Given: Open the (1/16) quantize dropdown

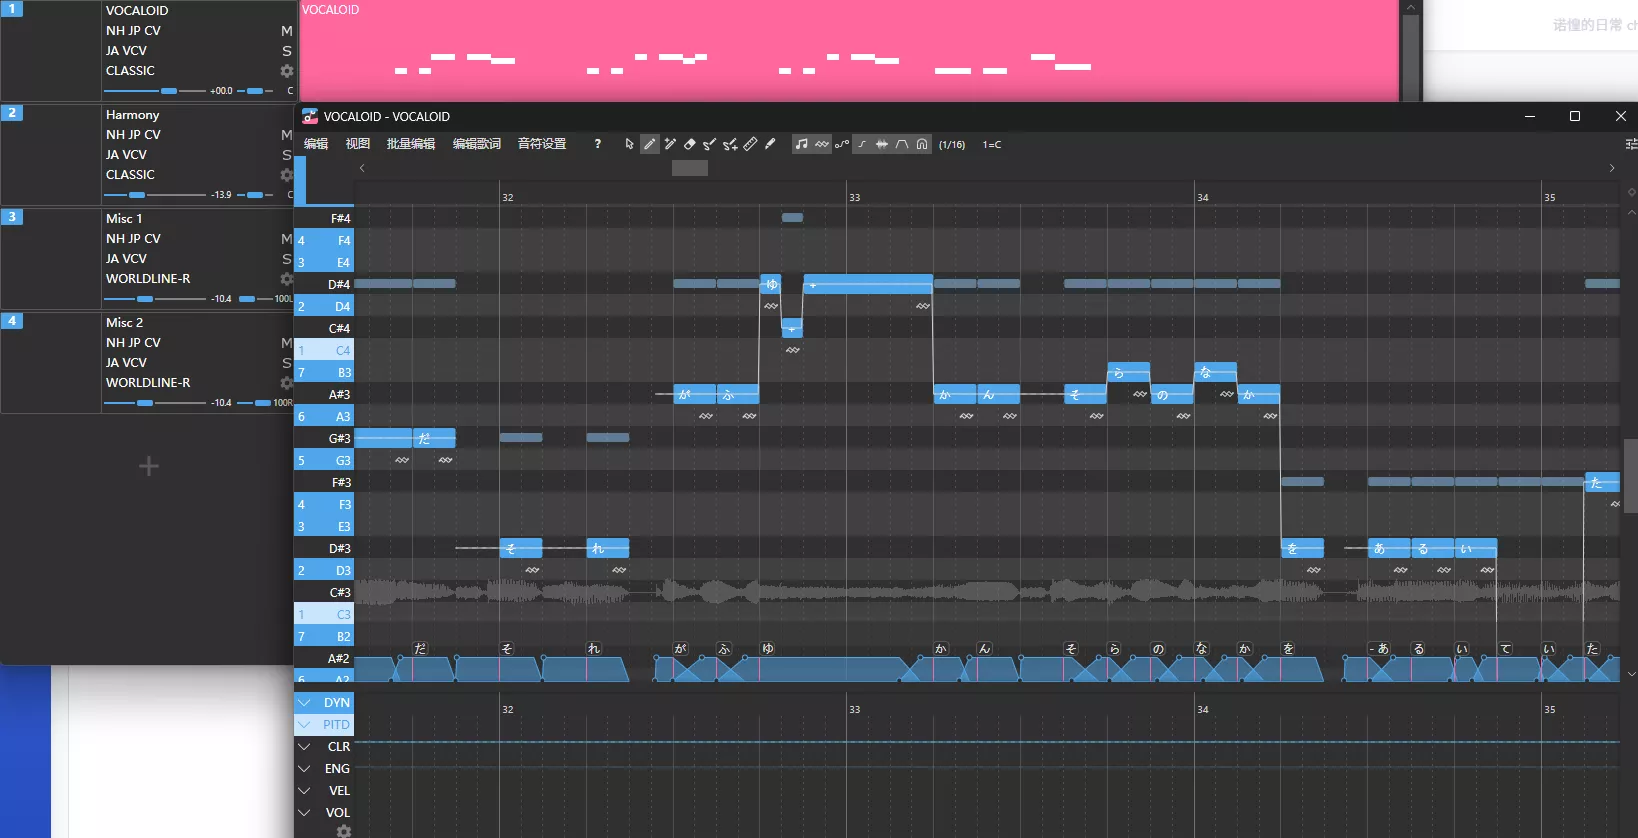Looking at the screenshot, I should click(x=952, y=145).
